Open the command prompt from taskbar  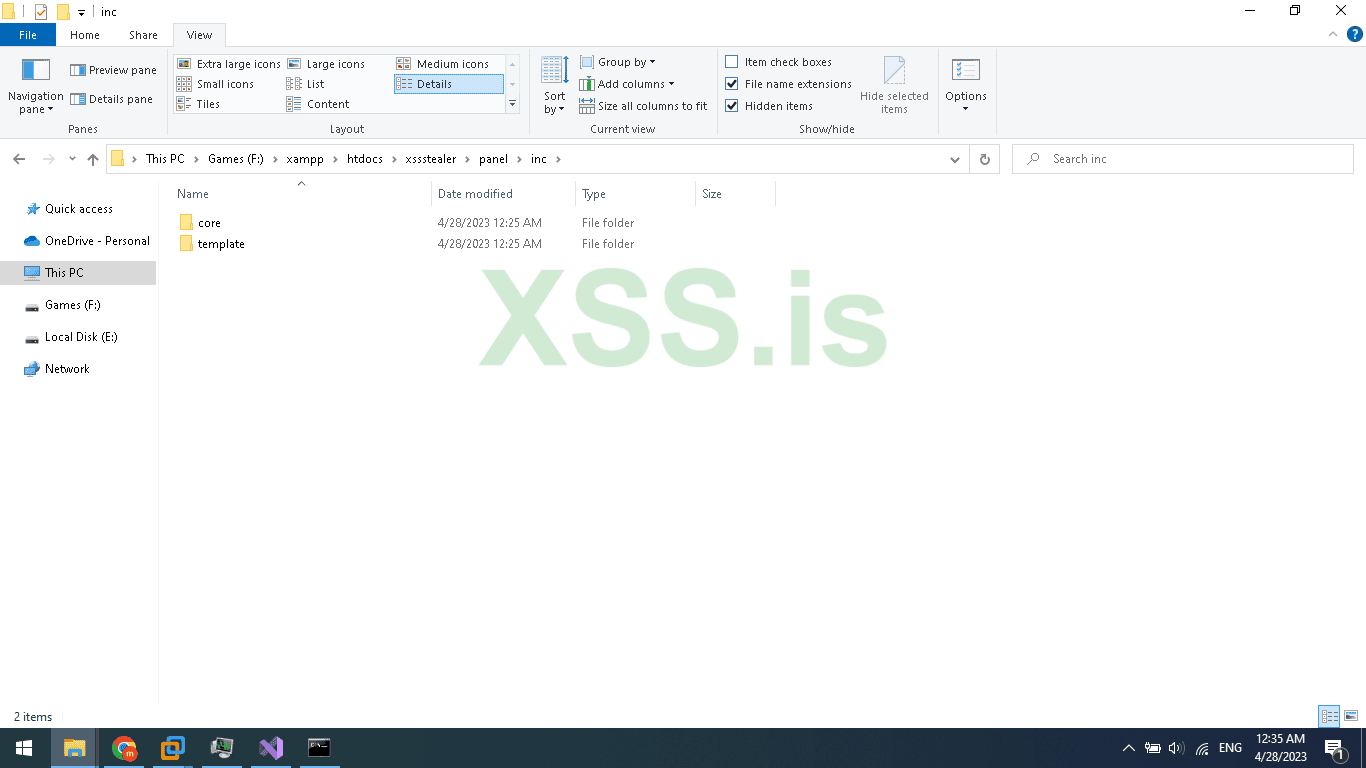tap(319, 748)
